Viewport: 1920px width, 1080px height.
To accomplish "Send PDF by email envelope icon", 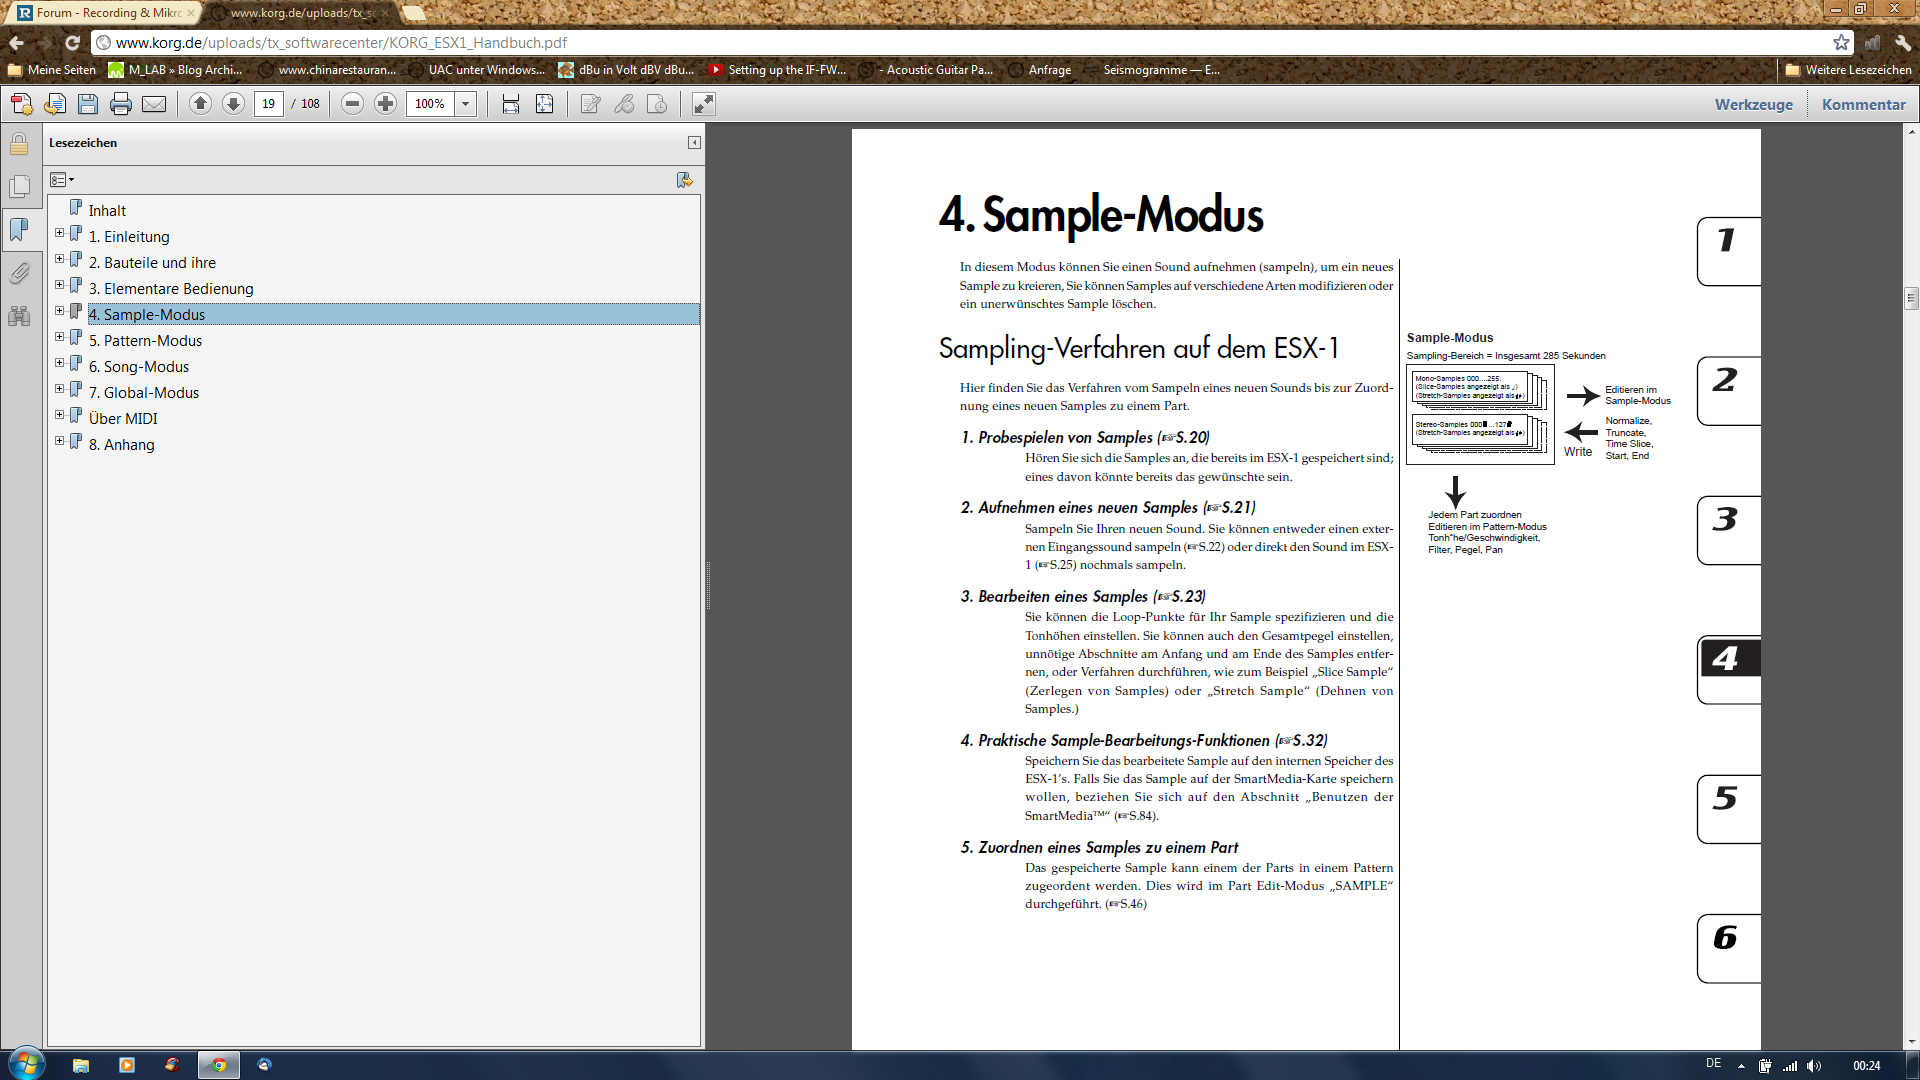I will coord(154,104).
